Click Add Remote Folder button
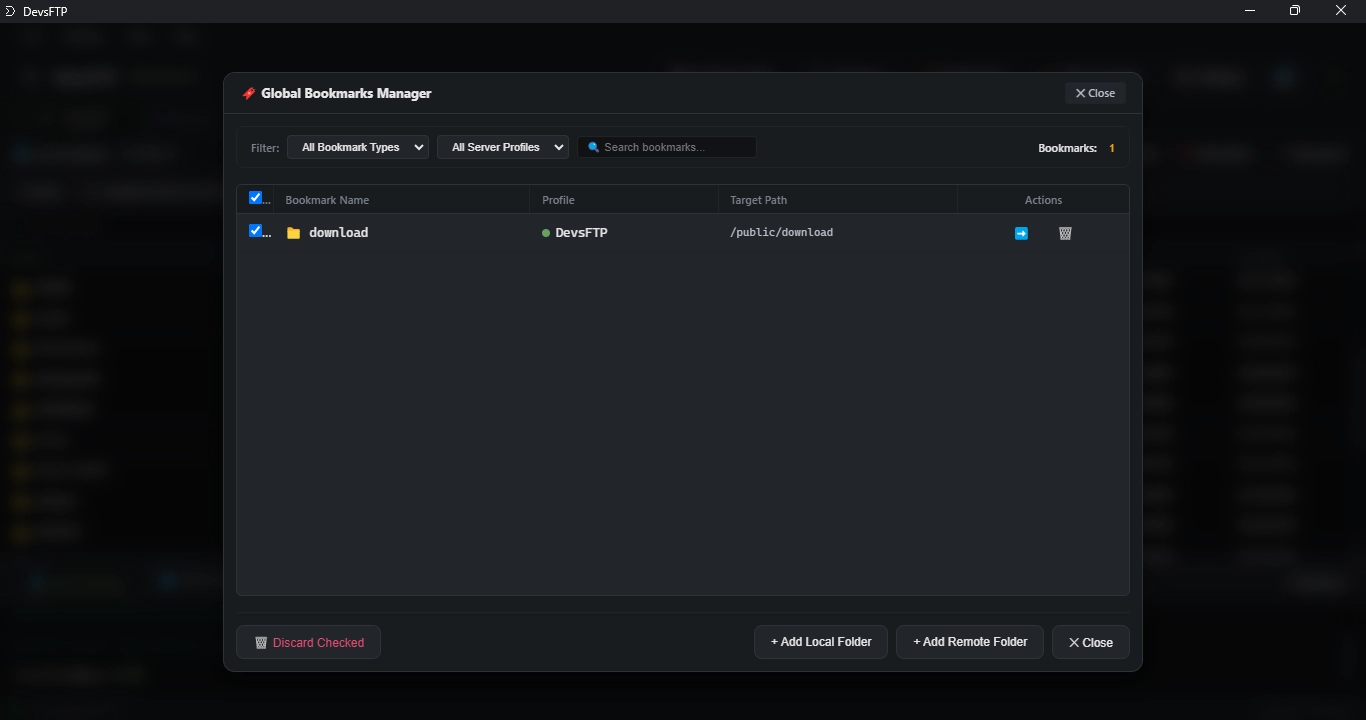This screenshot has width=1366, height=720. coord(970,642)
